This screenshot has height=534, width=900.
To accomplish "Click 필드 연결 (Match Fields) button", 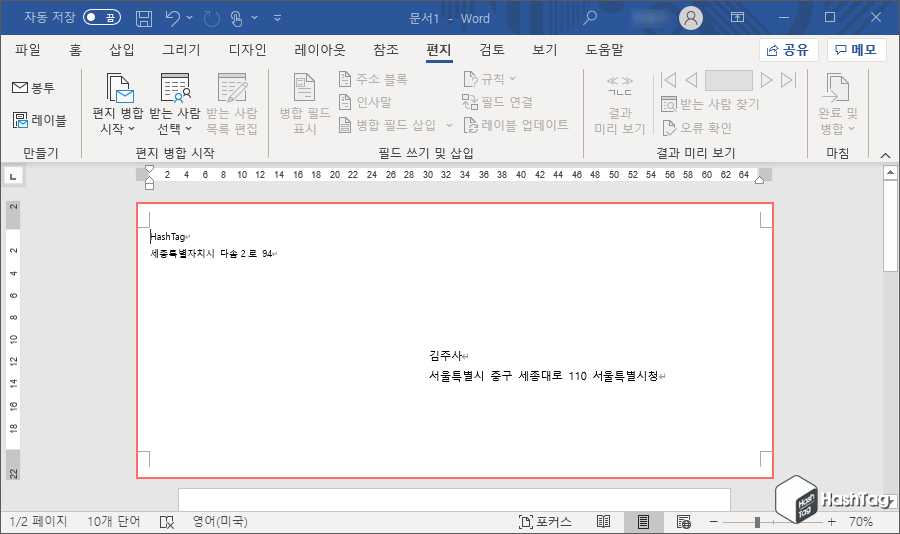I will [498, 102].
